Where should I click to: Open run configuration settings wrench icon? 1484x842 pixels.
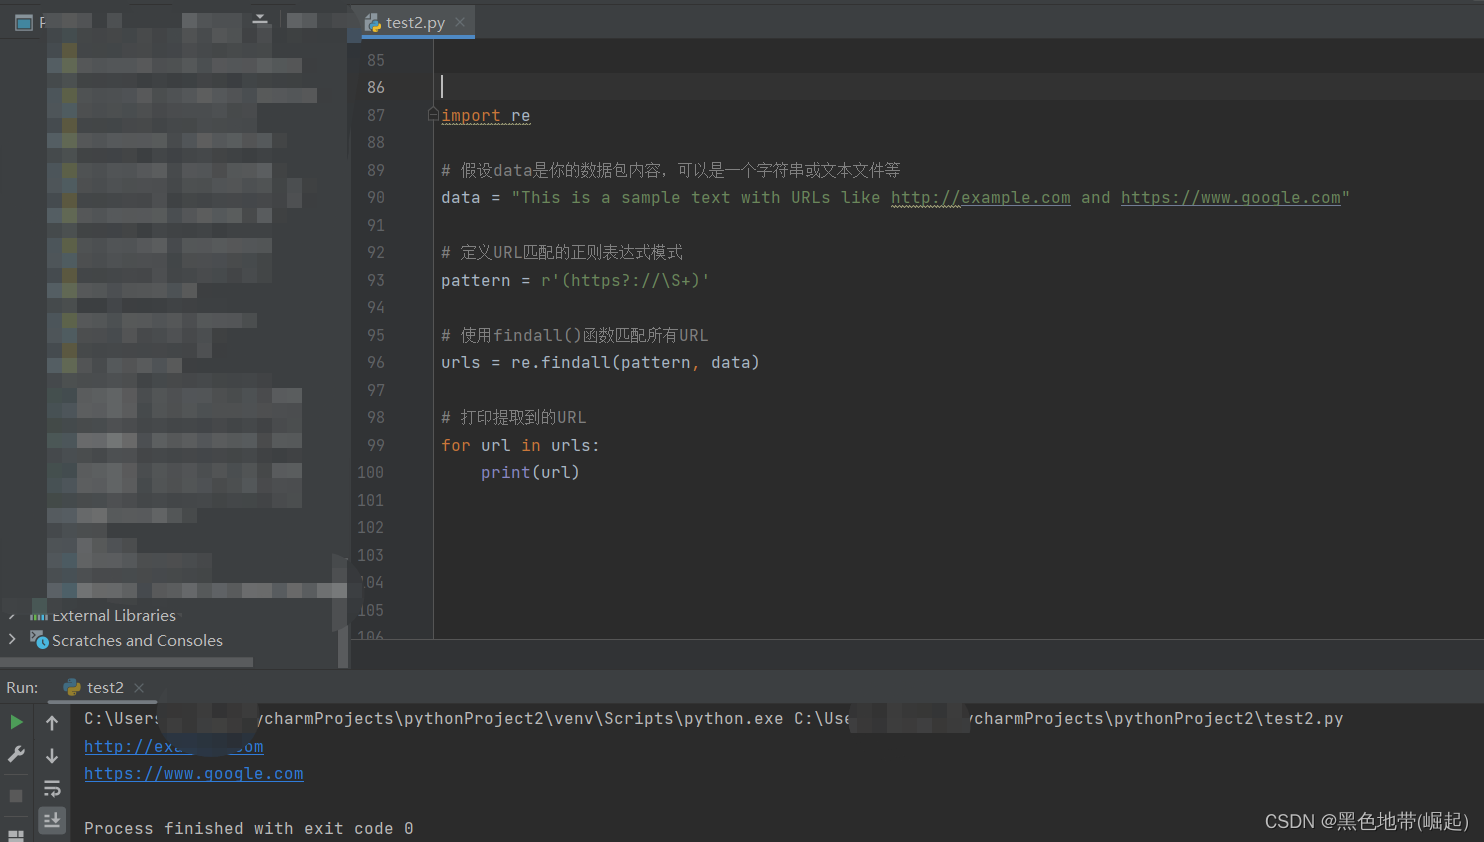pyautogui.click(x=16, y=755)
